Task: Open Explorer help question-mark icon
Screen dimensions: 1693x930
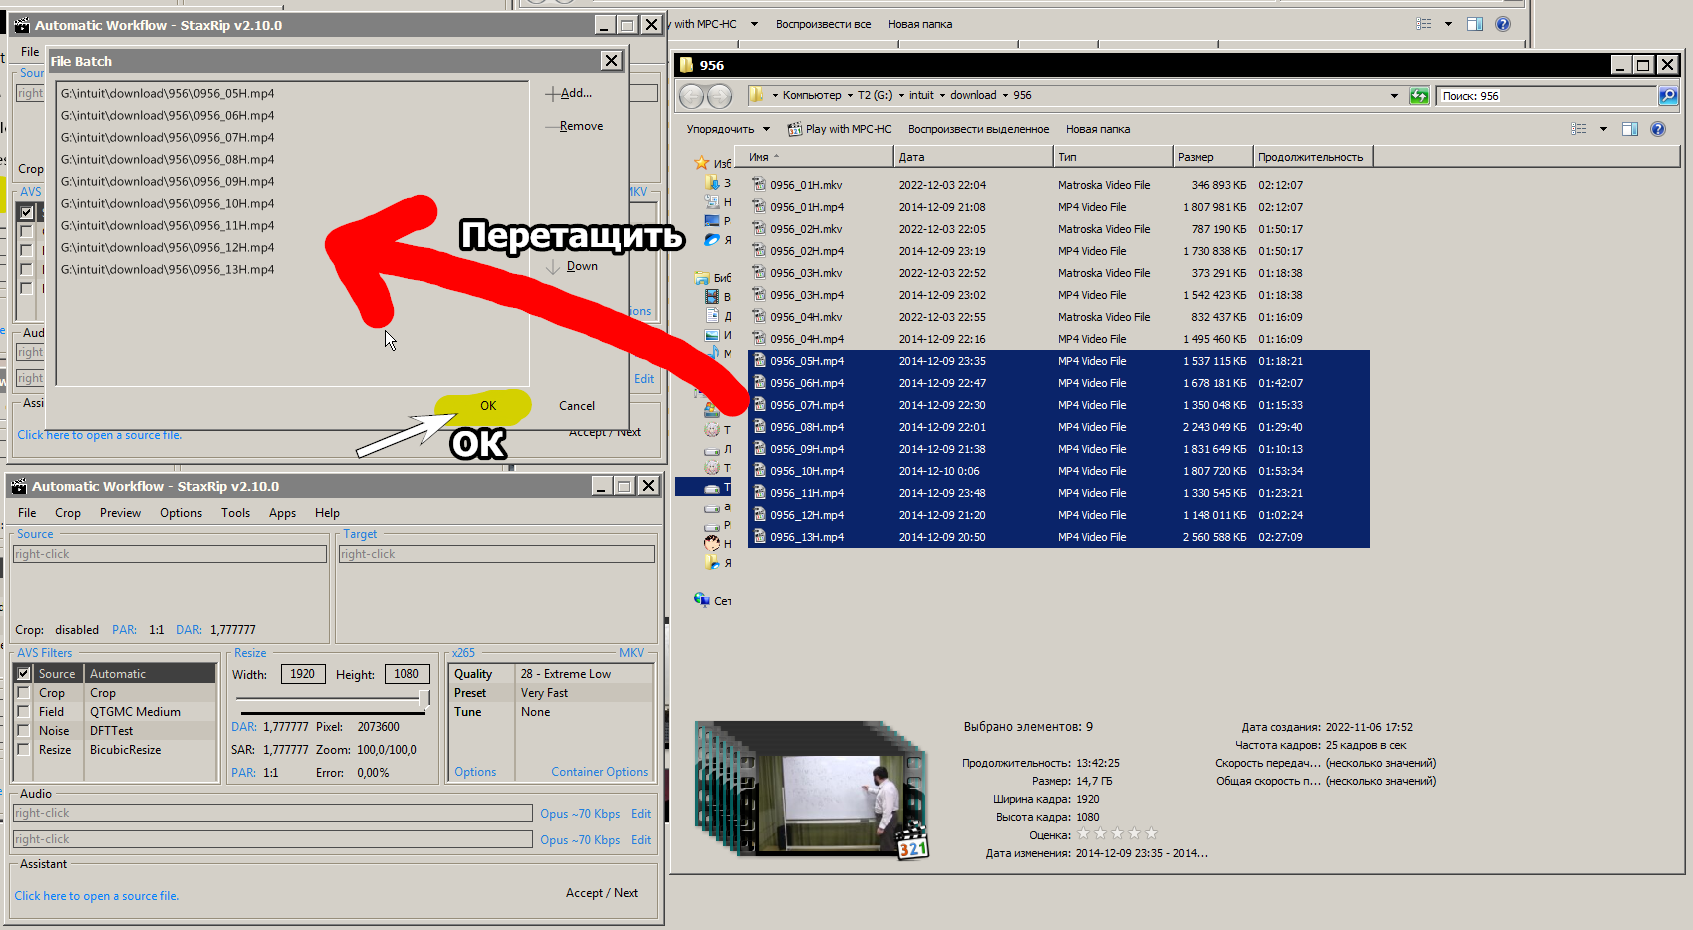Action: click(x=1657, y=129)
